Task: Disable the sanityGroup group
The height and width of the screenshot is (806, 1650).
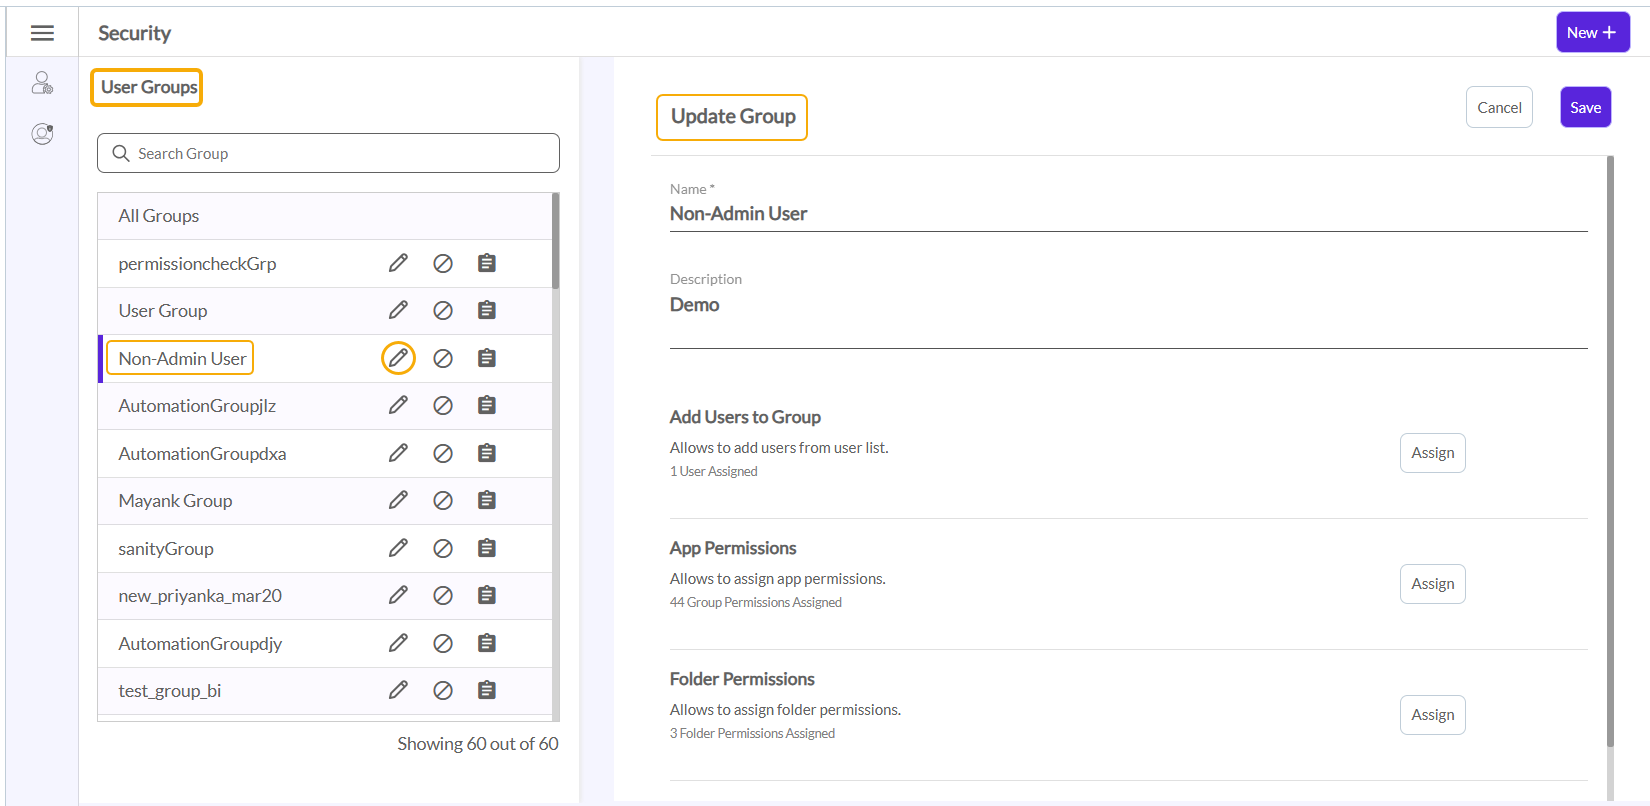Action: (x=443, y=549)
